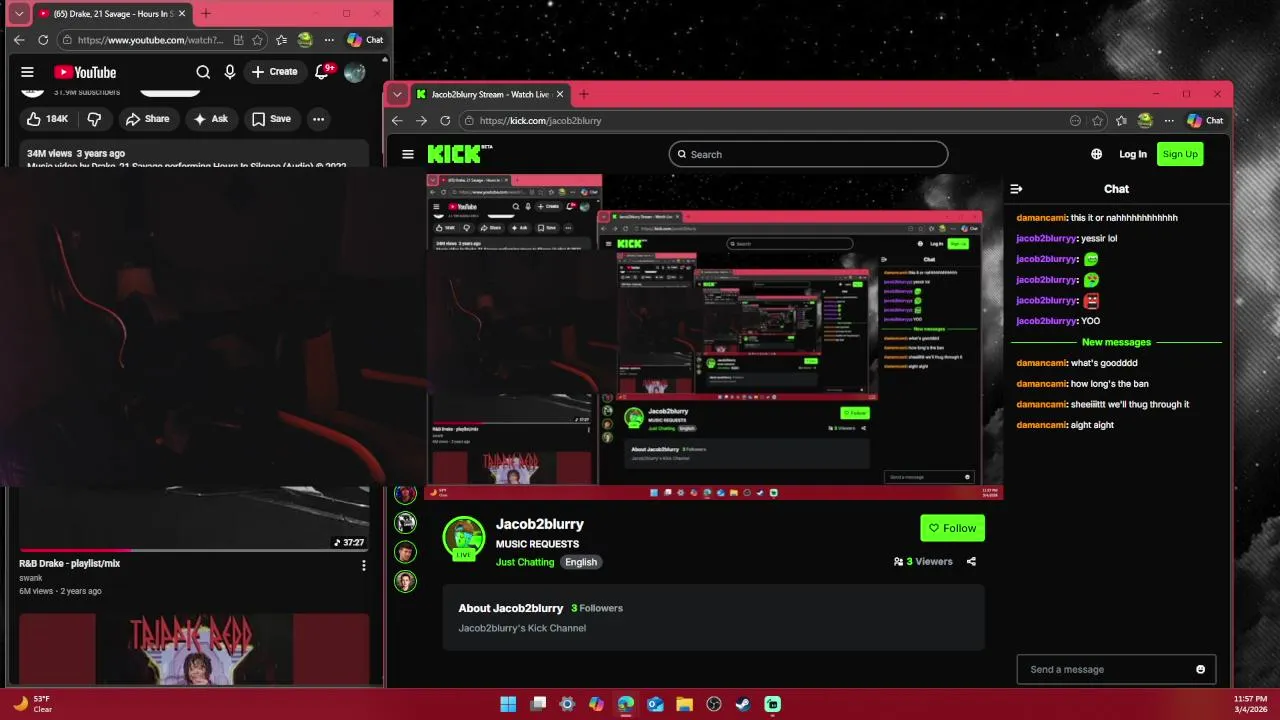The height and width of the screenshot is (720, 1280).
Task: Open Copilot Chat in the Kick window
Action: click(1205, 120)
